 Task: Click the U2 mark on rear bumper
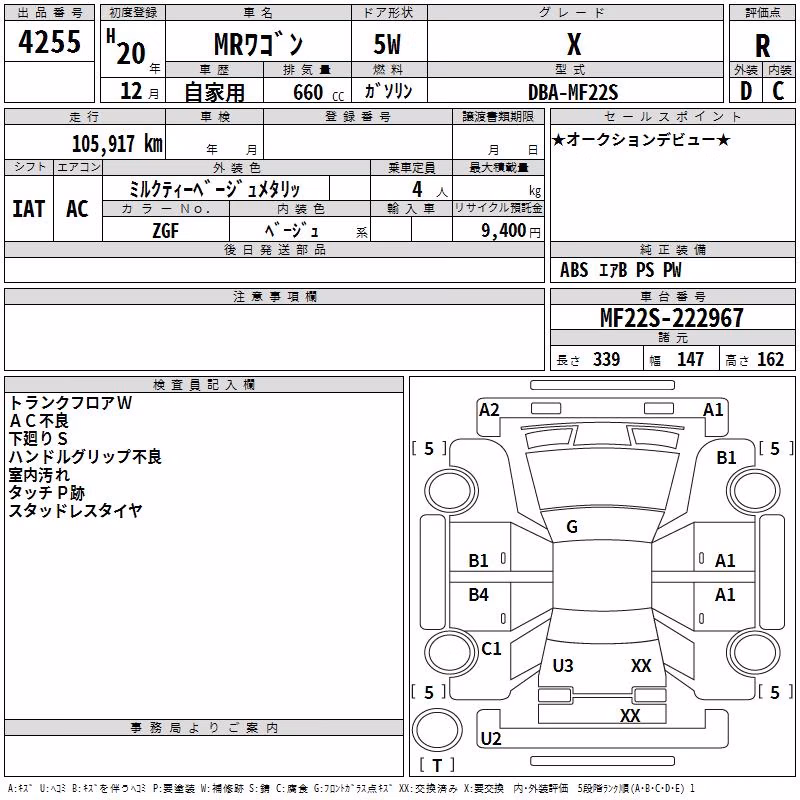click(x=491, y=739)
